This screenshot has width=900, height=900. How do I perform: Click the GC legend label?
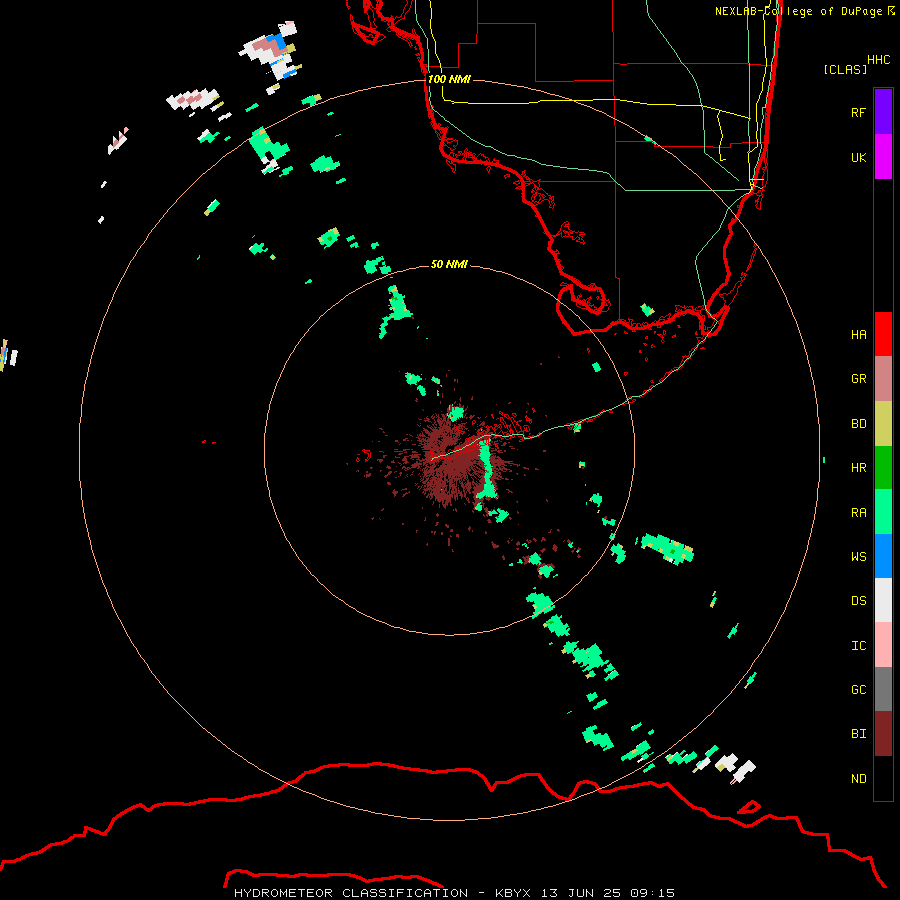(x=858, y=689)
